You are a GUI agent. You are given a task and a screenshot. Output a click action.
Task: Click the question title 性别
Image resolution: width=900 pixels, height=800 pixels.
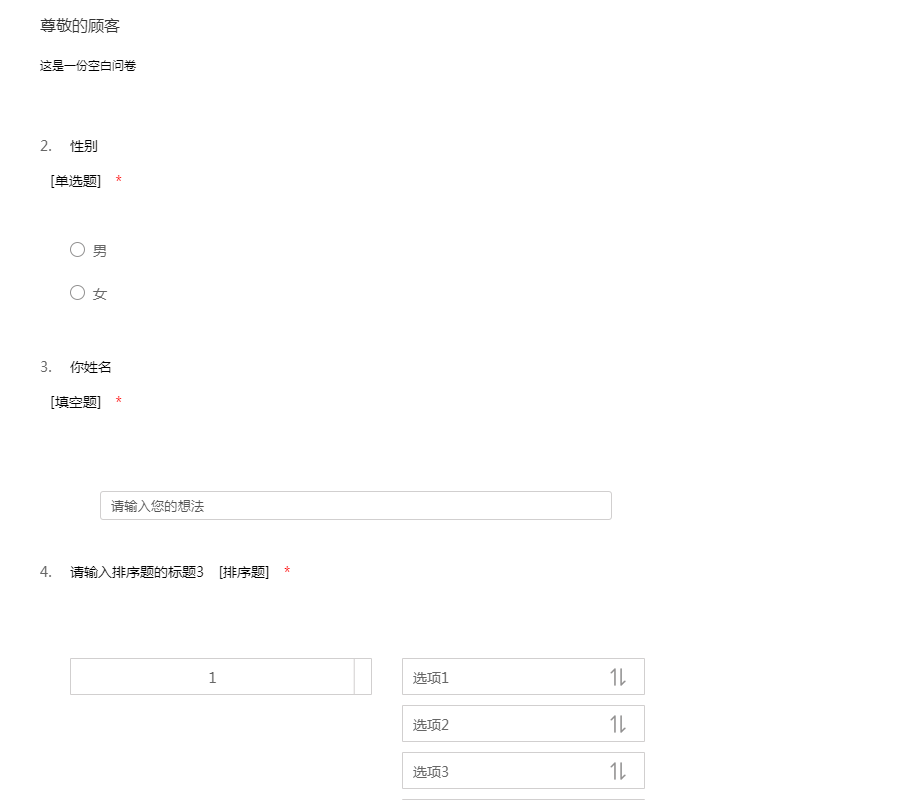84,146
